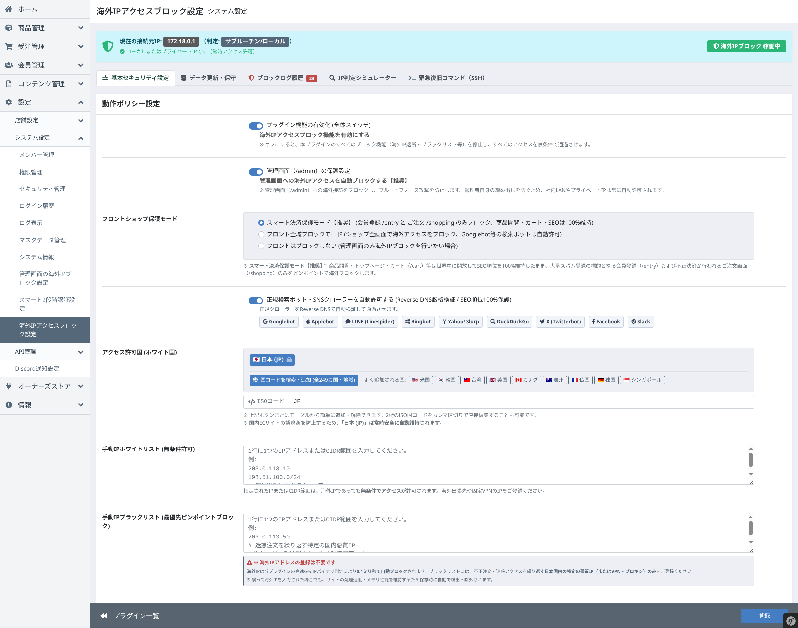Toggle the search bot and SNS crawler allow switch

(255, 301)
